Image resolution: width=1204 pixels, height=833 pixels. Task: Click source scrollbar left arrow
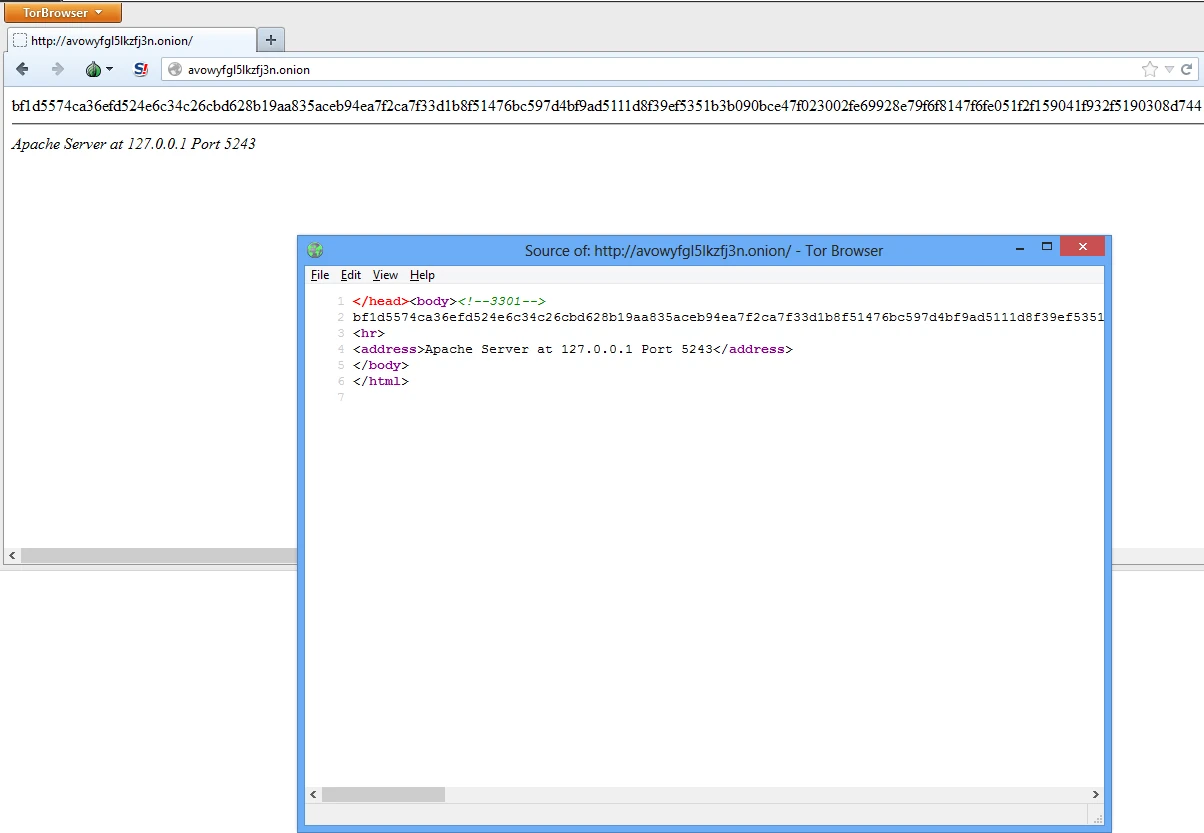click(x=313, y=795)
